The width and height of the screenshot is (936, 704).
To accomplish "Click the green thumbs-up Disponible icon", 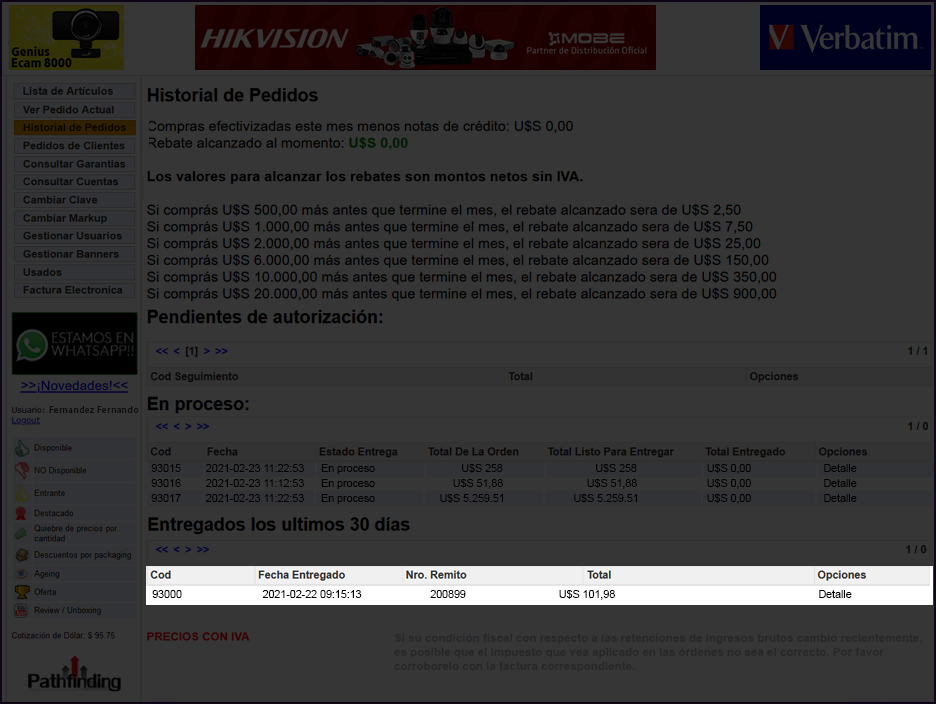I will 21,448.
